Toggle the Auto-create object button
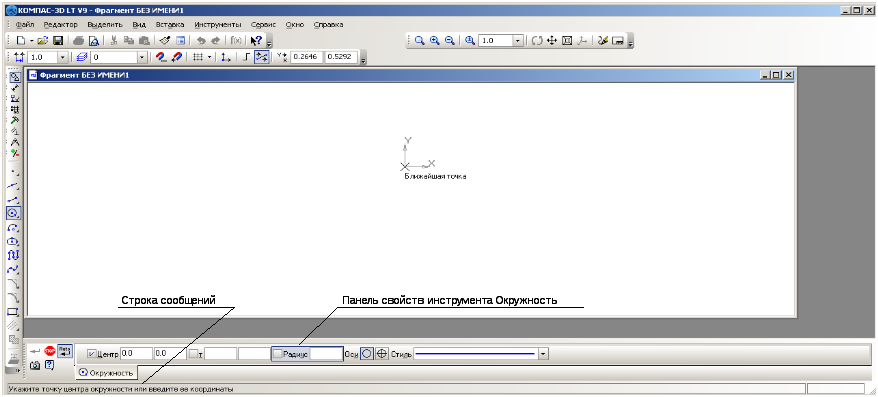Image resolution: width=878 pixels, height=397 pixels. [65, 351]
